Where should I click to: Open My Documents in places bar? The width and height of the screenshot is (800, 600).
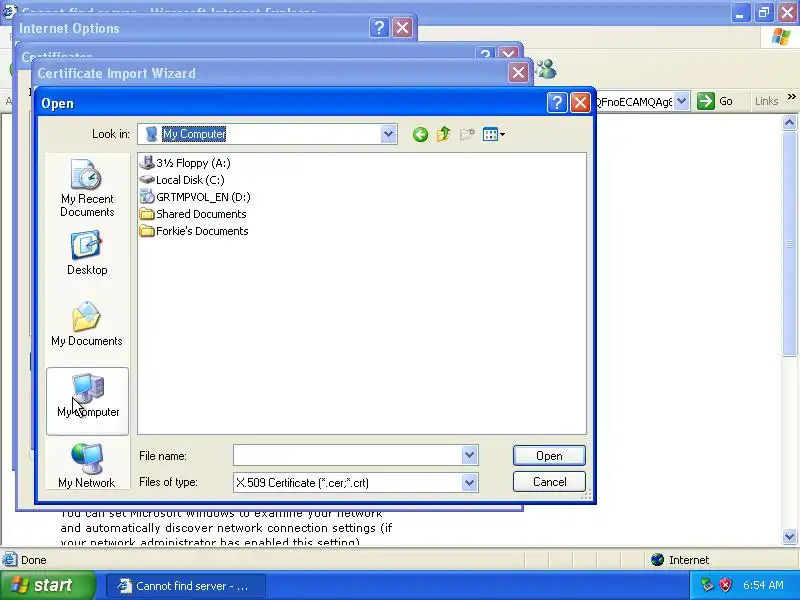(87, 324)
